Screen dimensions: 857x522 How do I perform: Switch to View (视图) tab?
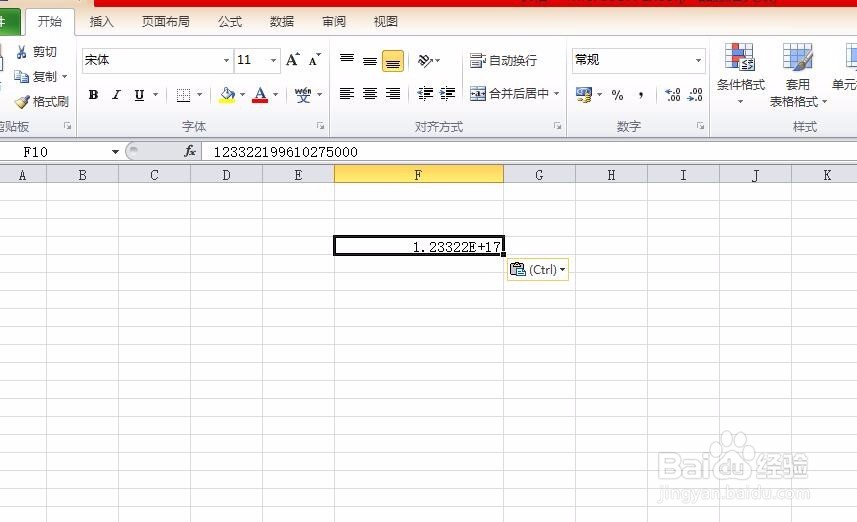click(385, 22)
